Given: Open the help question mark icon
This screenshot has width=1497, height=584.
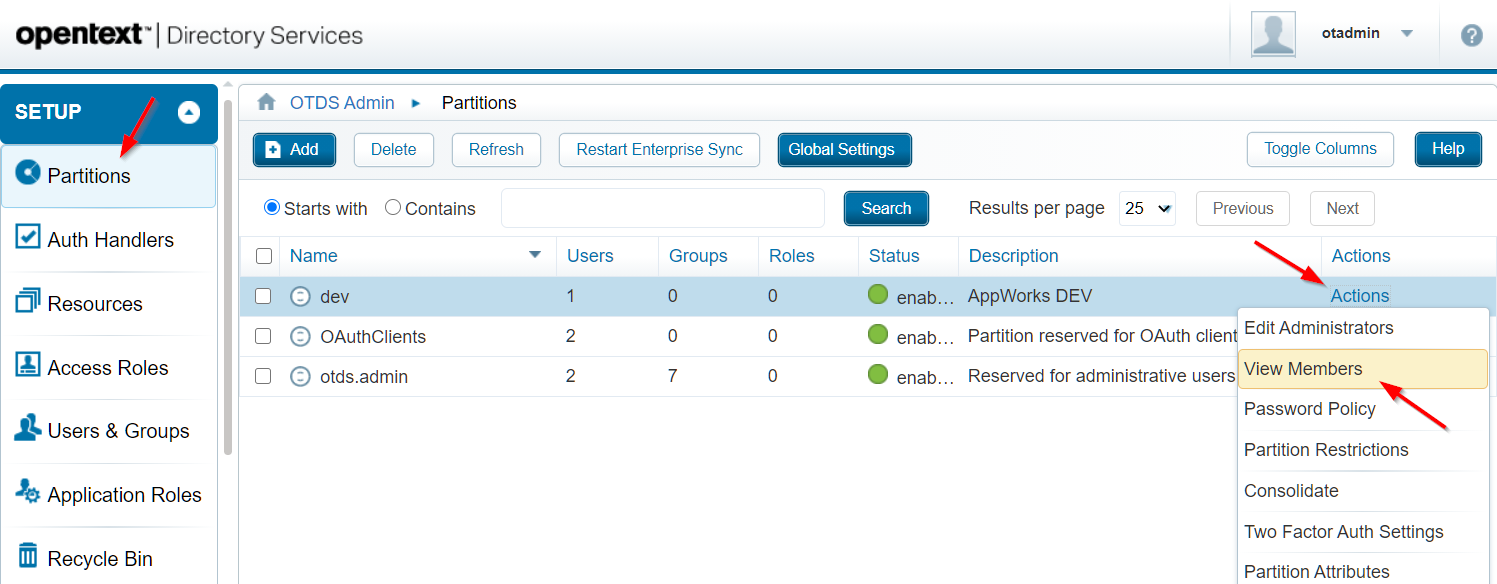Looking at the screenshot, I should coord(1471,35).
